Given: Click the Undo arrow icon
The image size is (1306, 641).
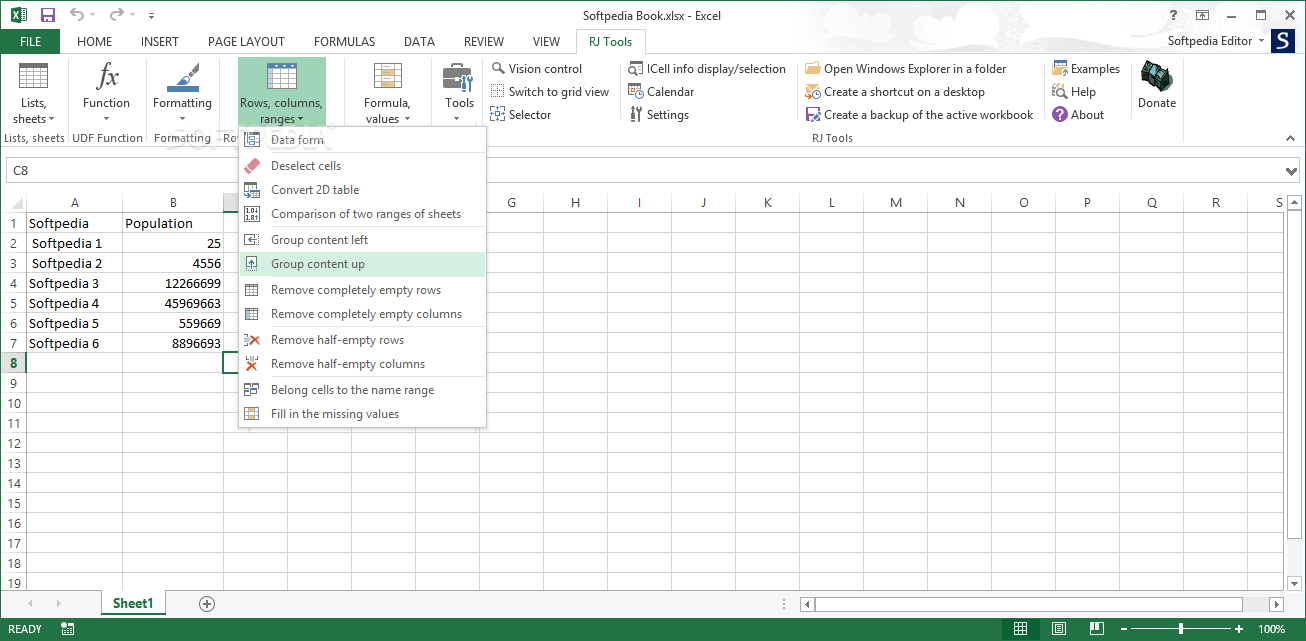Looking at the screenshot, I should click(77, 15).
